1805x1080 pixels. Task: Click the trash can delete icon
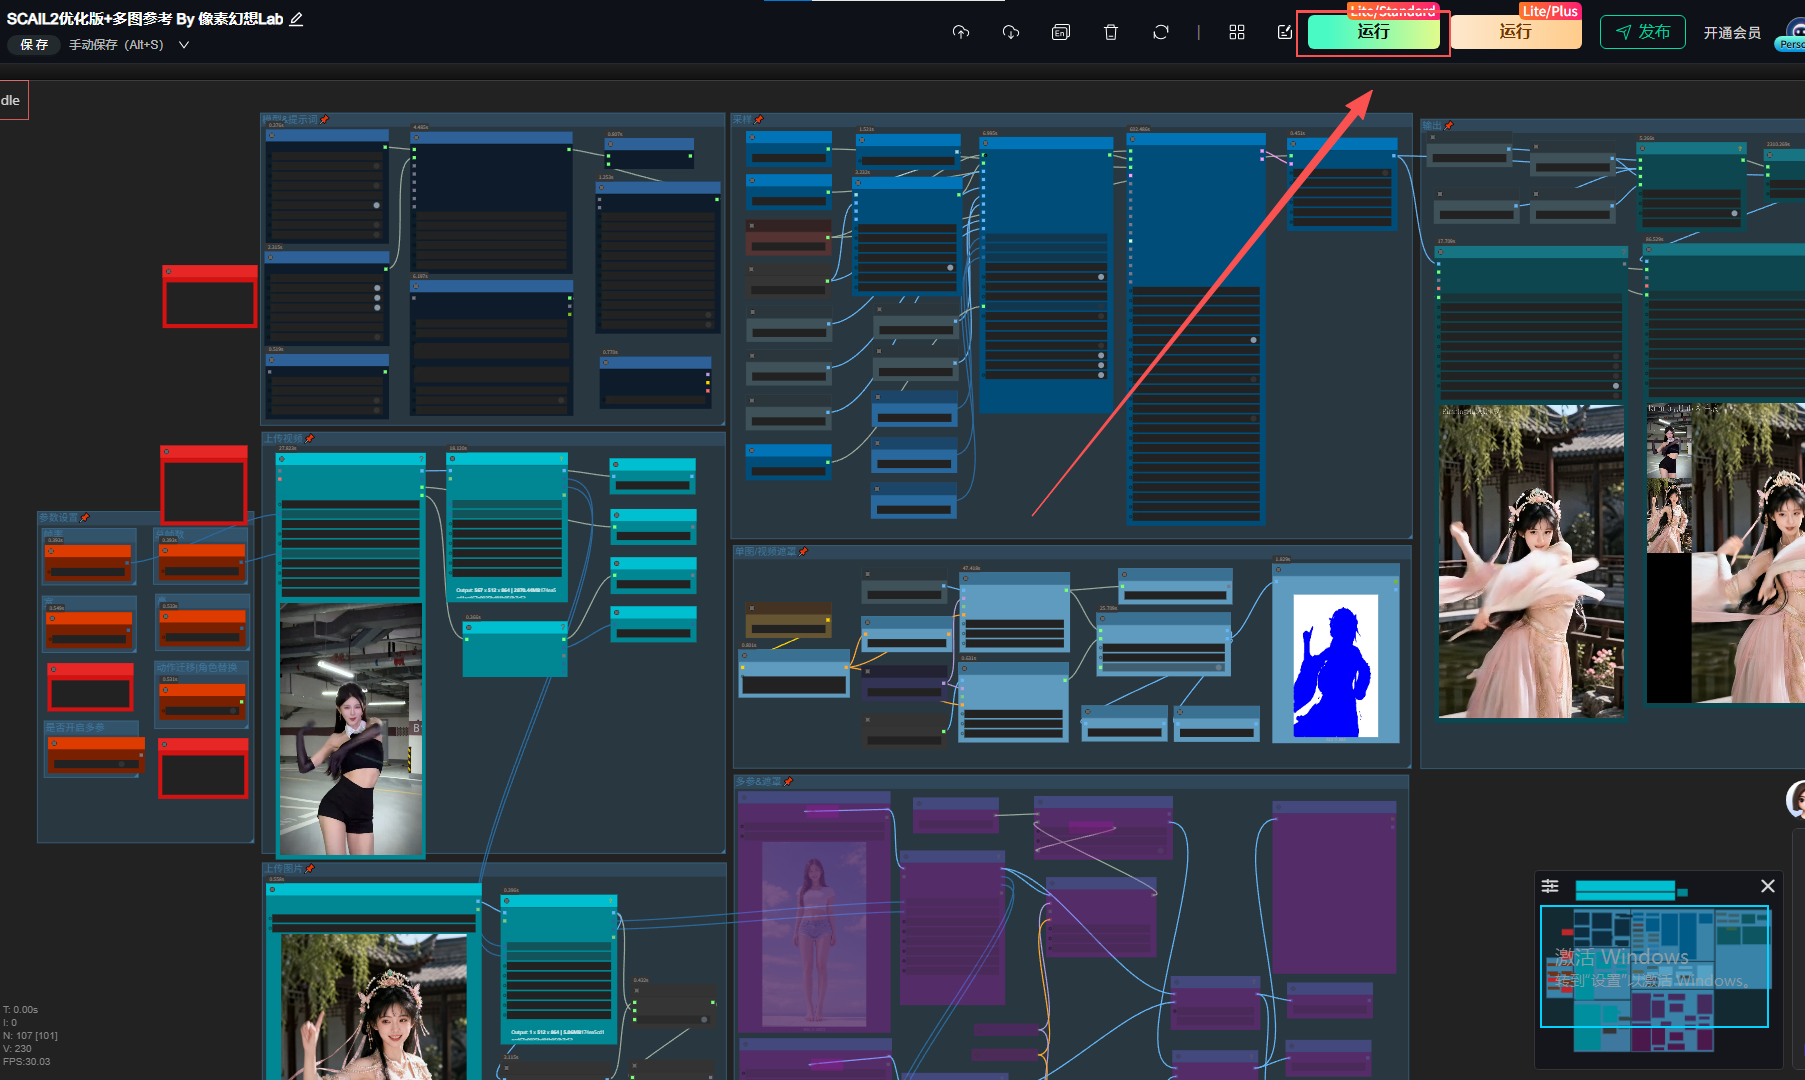[1111, 32]
